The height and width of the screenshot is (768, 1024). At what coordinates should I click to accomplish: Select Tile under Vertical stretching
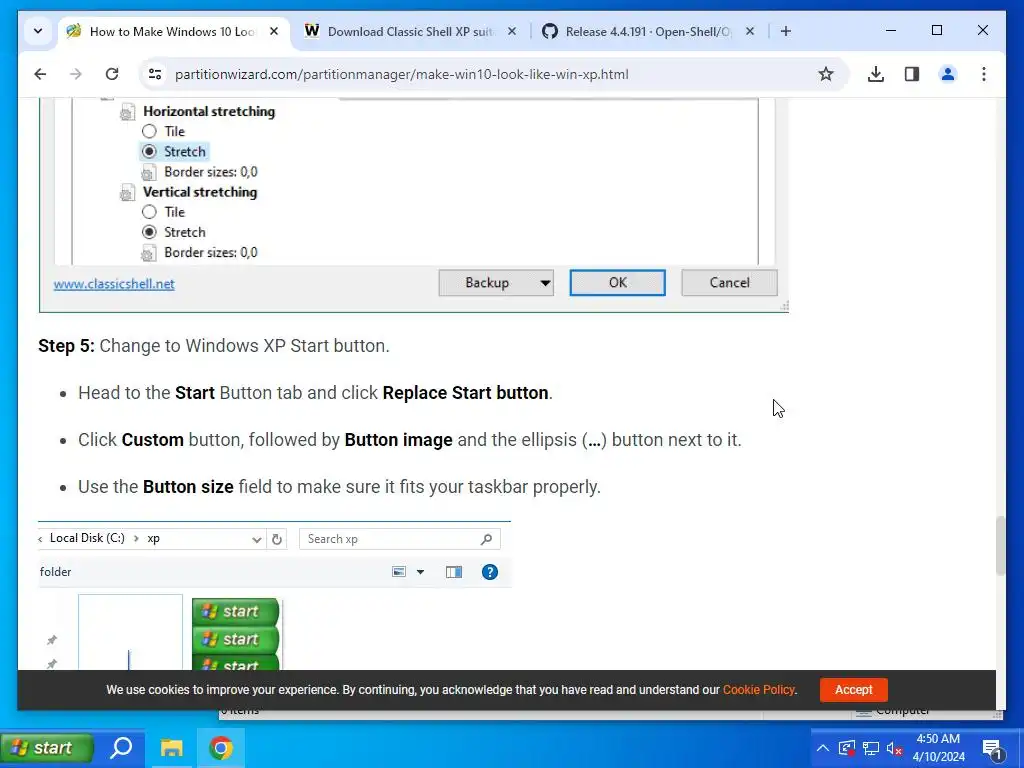click(x=163, y=212)
